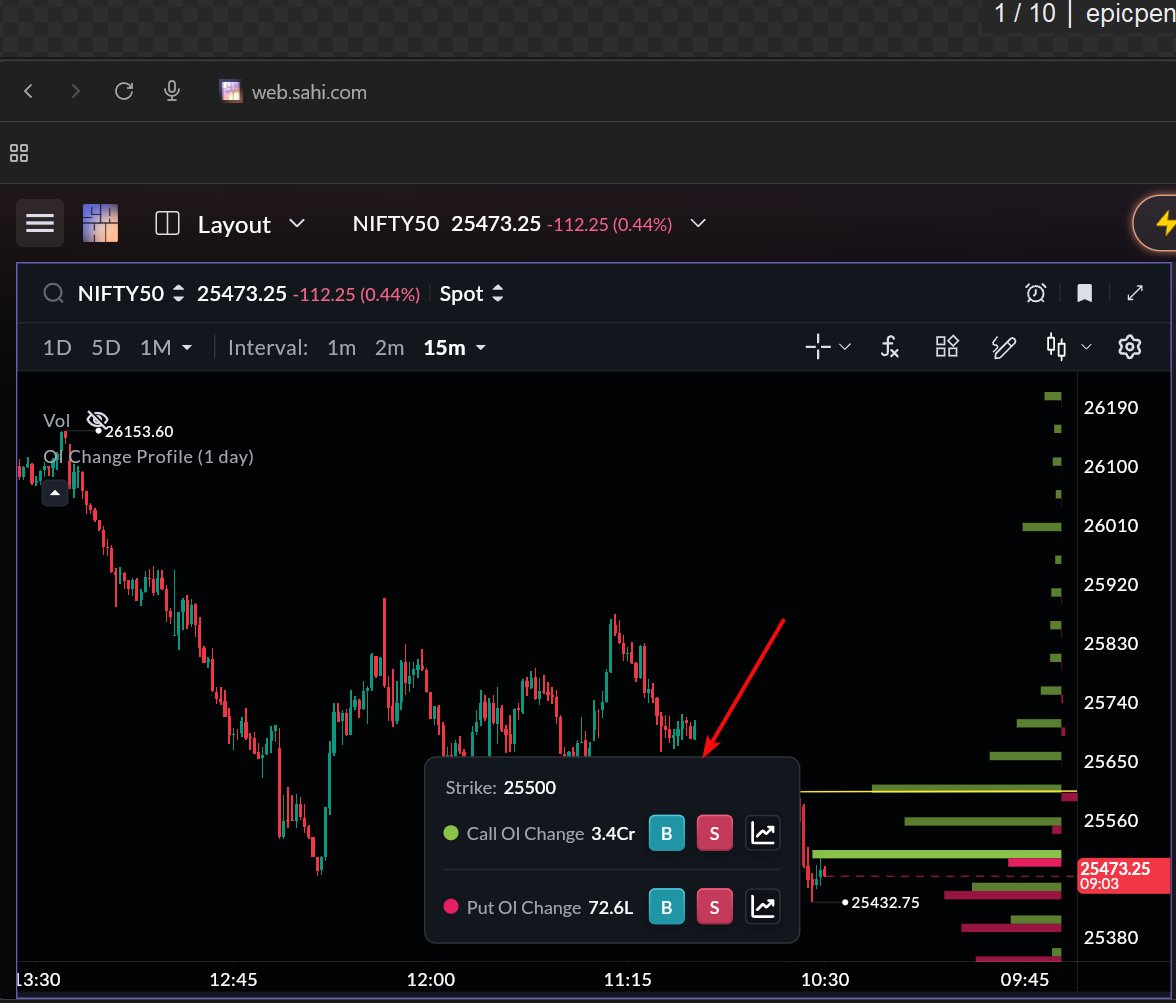Expand the NIFTY50 header chevron
This screenshot has height=1003, width=1176.
tap(698, 224)
